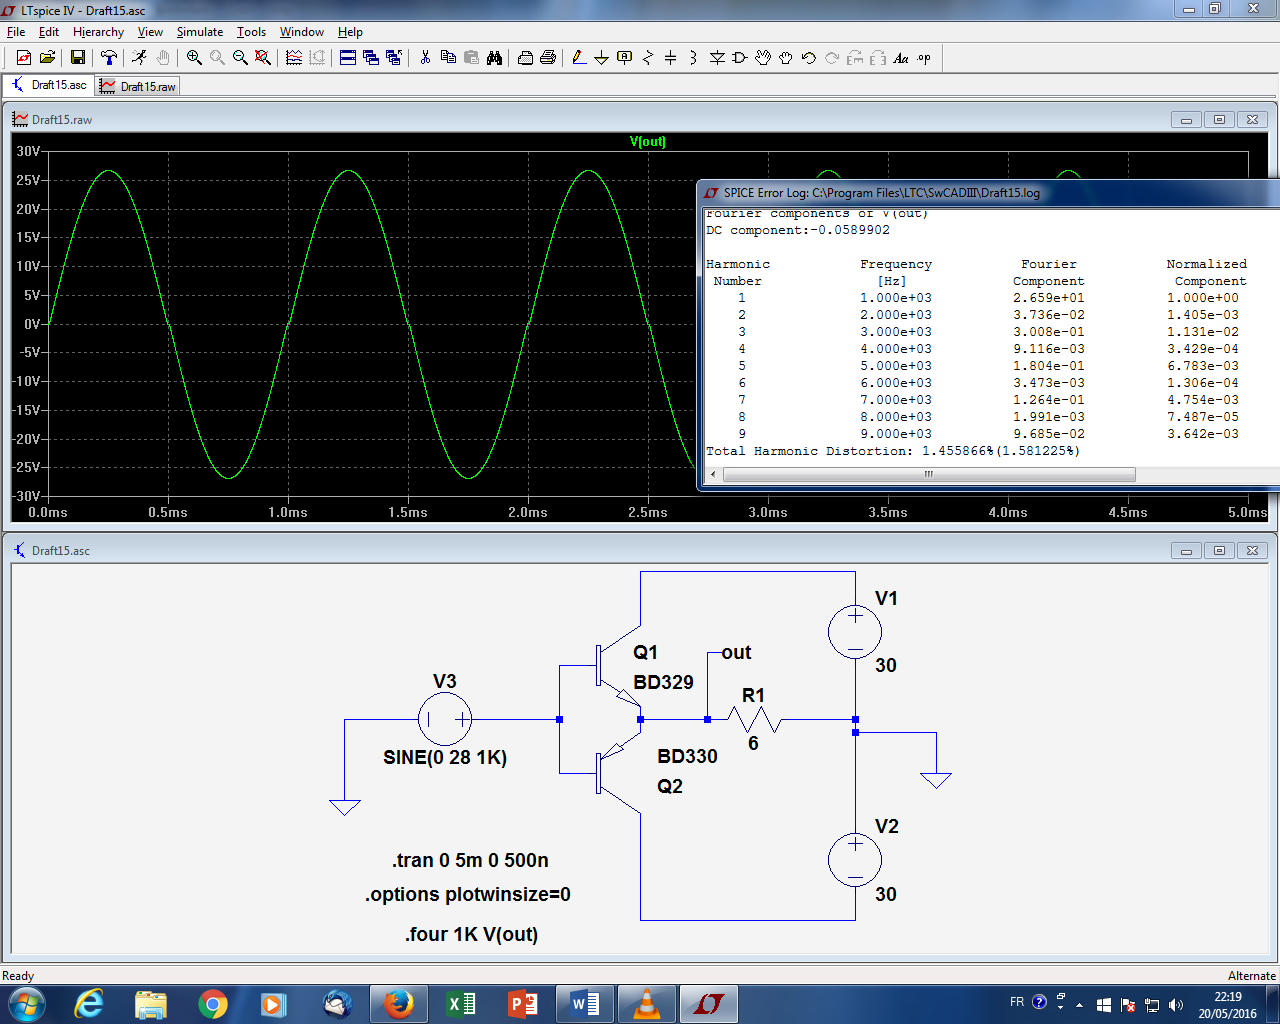Select the .four 1K V(out) directive
This screenshot has width=1280, height=1024.
471,934
